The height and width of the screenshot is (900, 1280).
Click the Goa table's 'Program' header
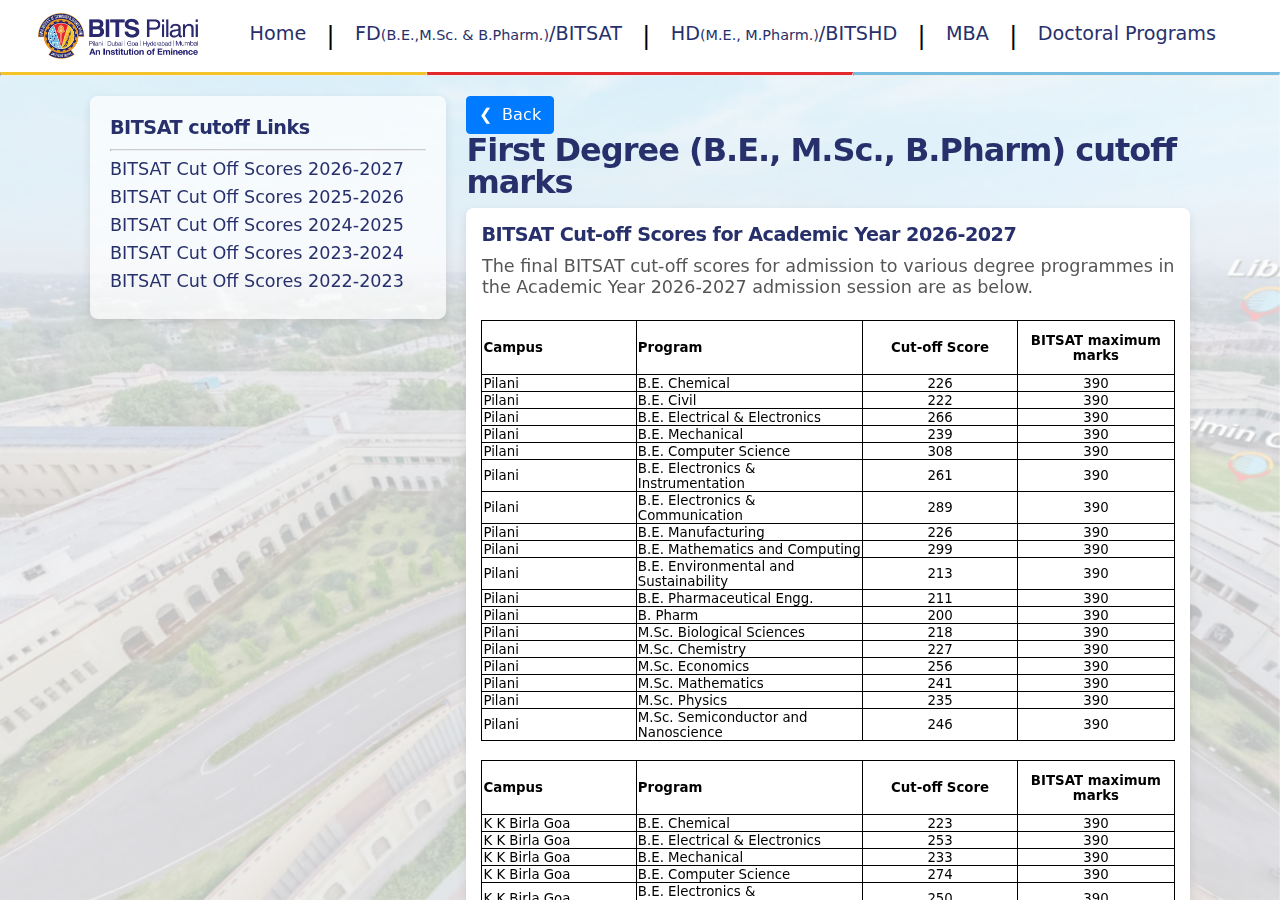(749, 788)
